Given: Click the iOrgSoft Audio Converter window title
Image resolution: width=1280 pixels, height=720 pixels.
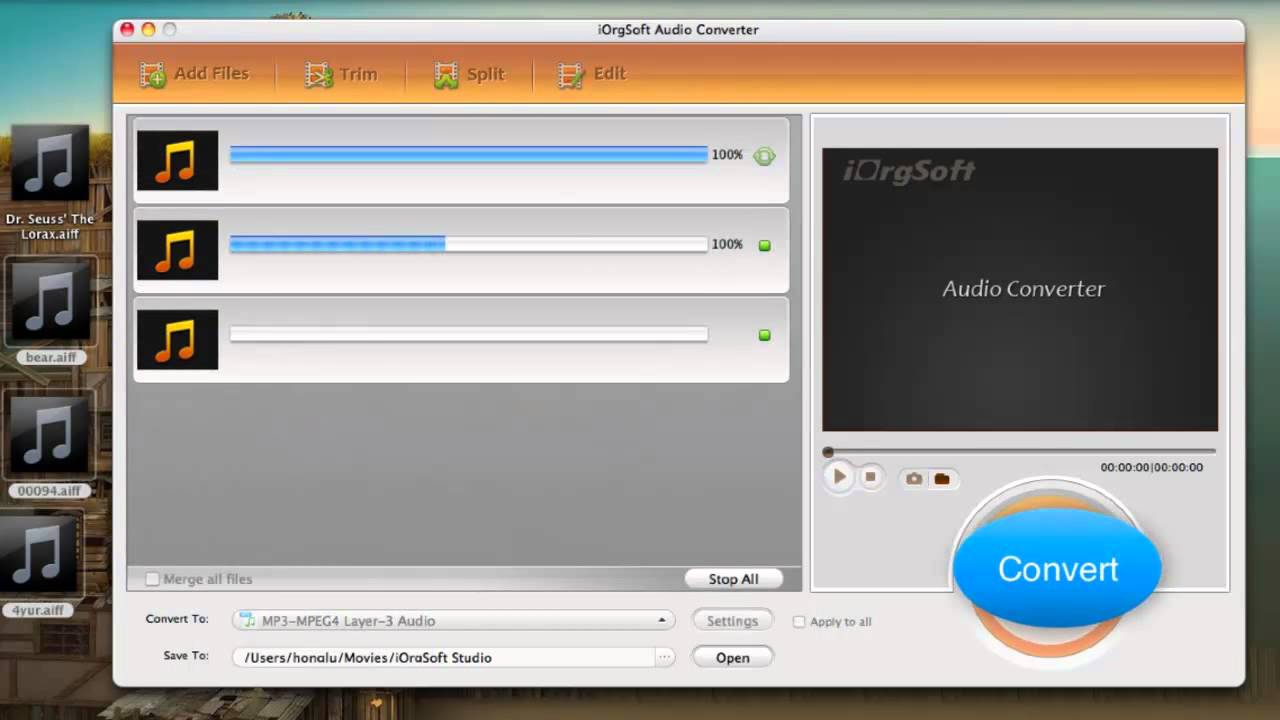Looking at the screenshot, I should tap(678, 30).
